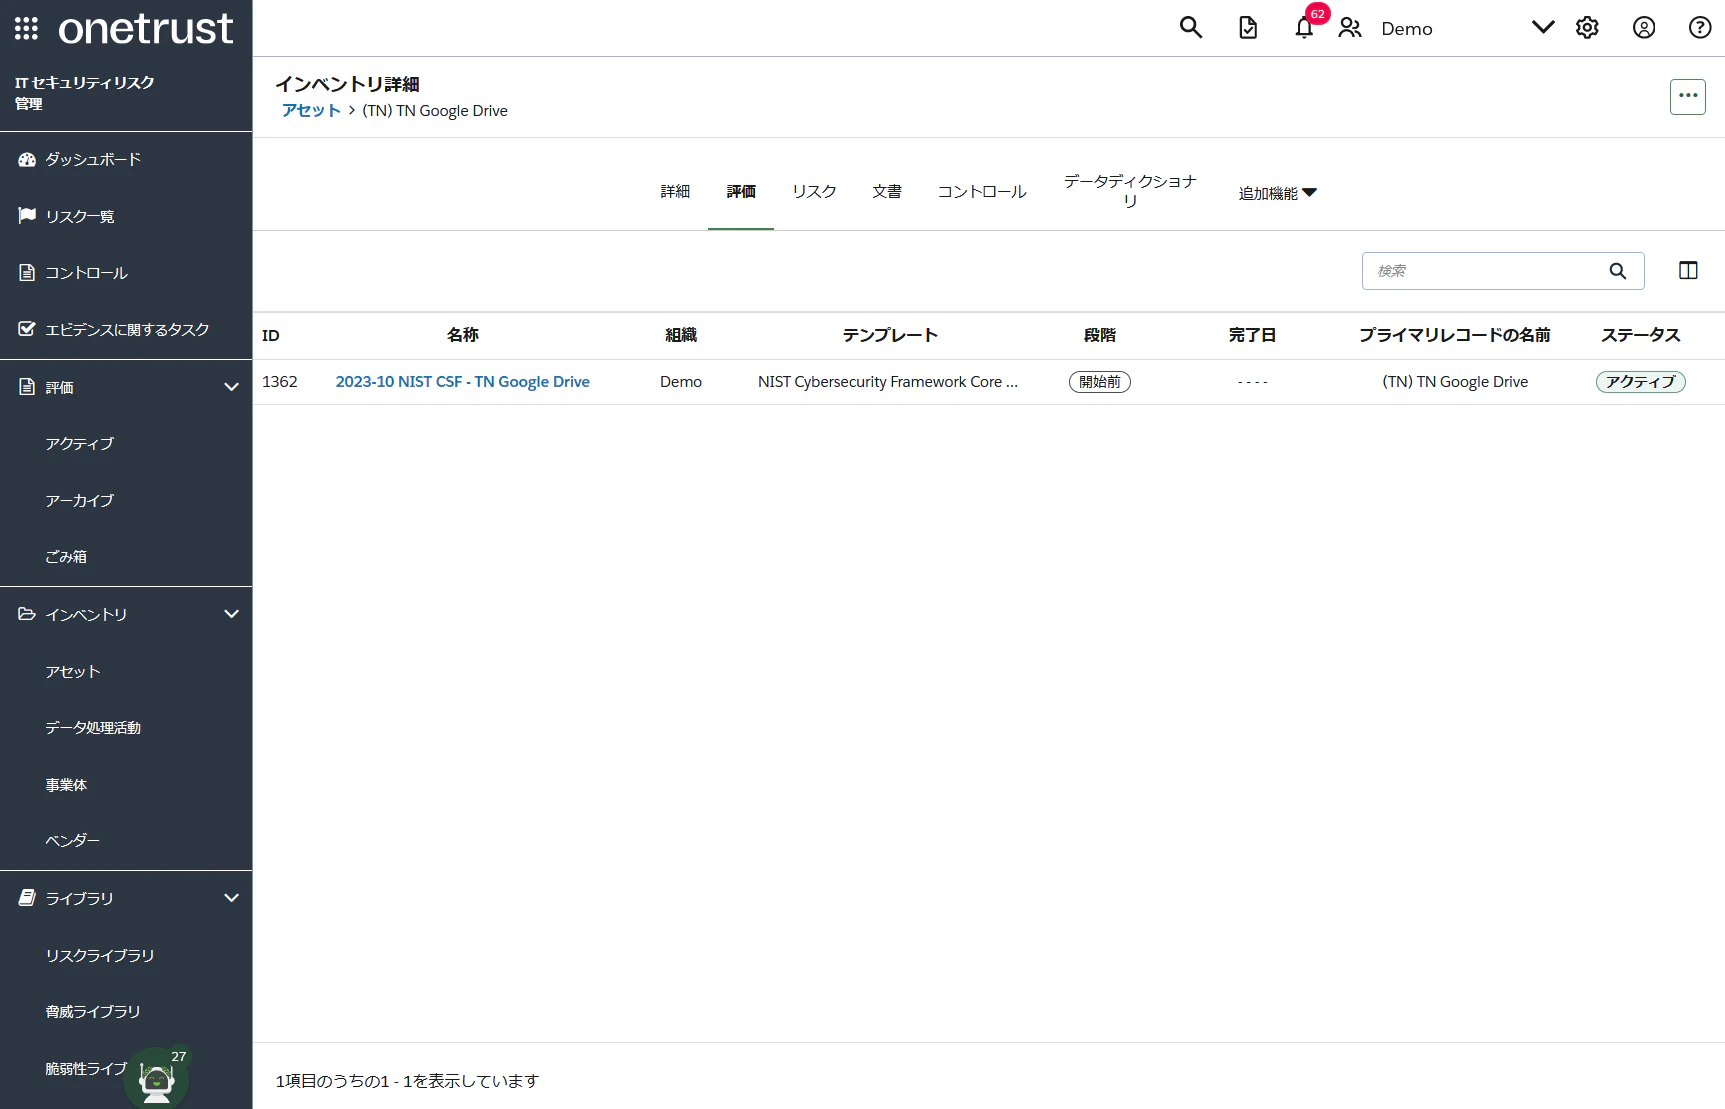Click the global search magnifier icon
Viewport: 1725px width, 1109px height.
(1190, 28)
